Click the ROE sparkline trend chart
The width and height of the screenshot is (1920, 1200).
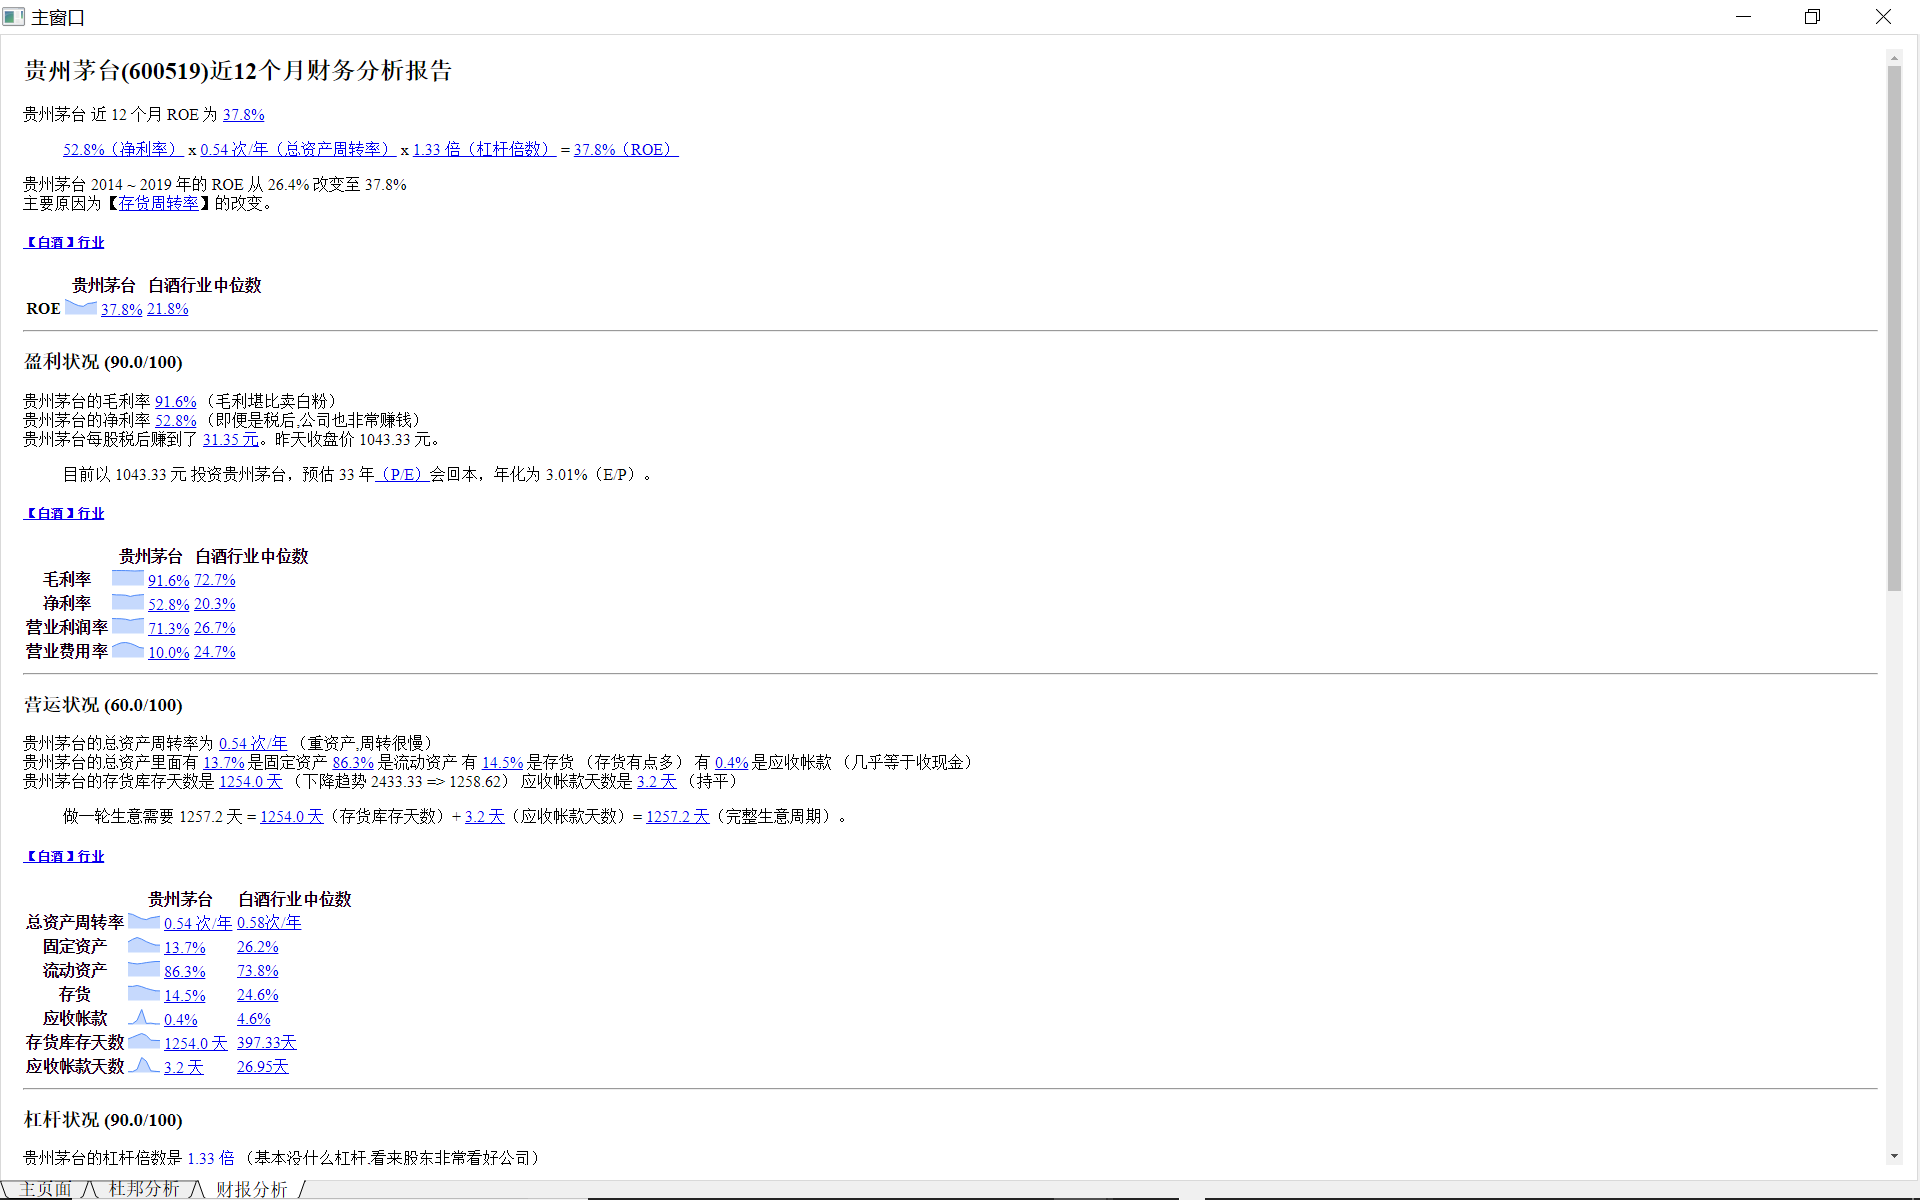(x=80, y=308)
